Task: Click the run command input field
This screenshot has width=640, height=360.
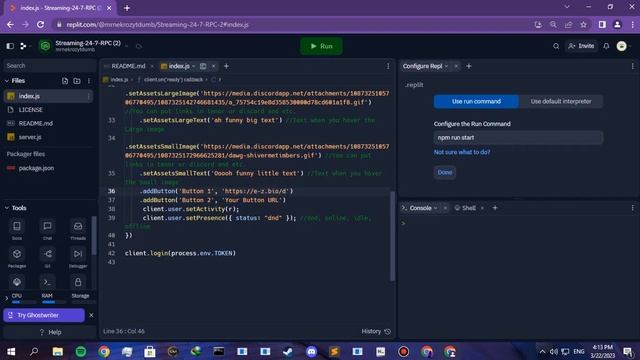Action: pyautogui.click(x=518, y=138)
